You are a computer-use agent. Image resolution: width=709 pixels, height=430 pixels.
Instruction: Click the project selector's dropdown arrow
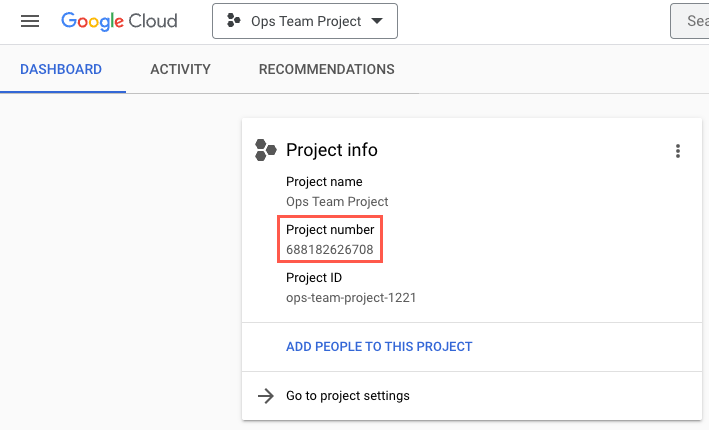377,21
